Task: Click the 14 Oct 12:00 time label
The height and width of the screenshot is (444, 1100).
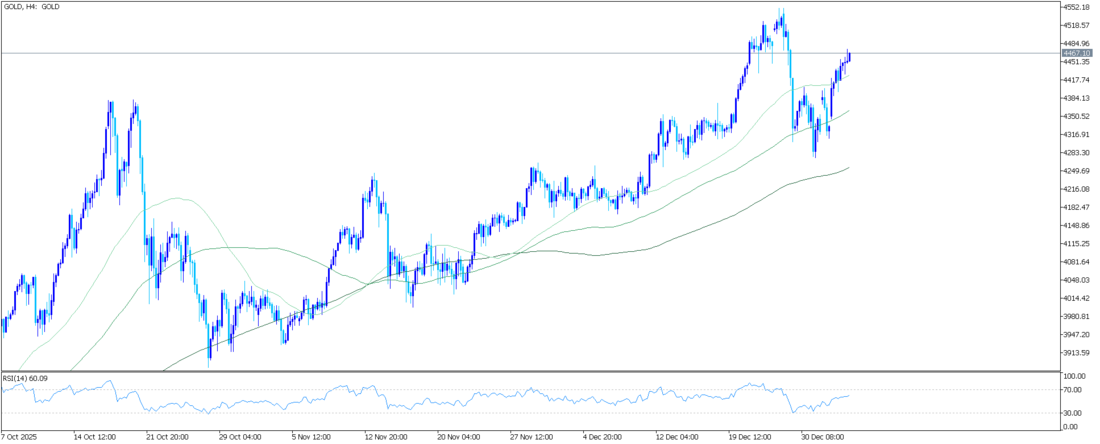Action: coord(96,437)
